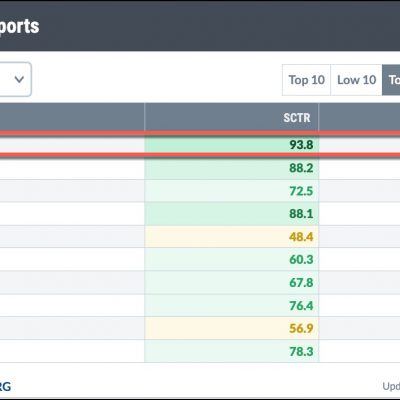Click the yellow 48.4 SCTR cell
This screenshot has height=400, width=400.
coord(232,237)
